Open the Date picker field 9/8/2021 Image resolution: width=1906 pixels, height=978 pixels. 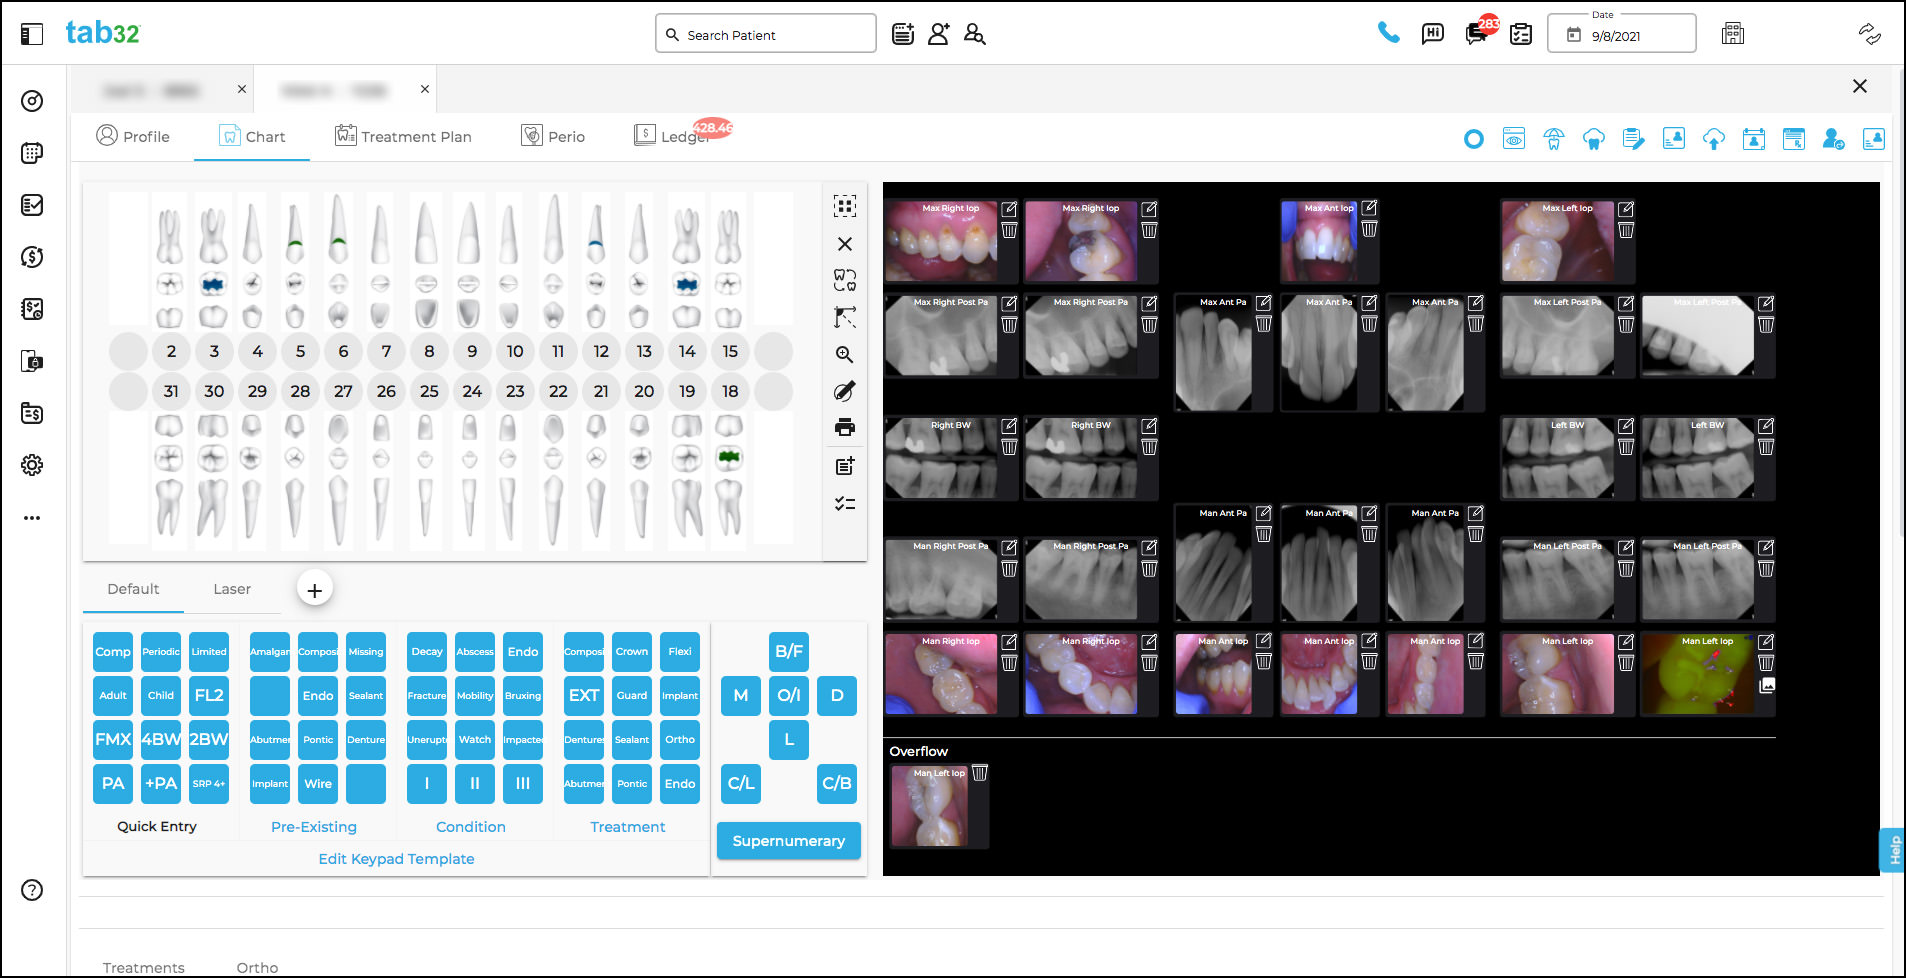[1621, 34]
